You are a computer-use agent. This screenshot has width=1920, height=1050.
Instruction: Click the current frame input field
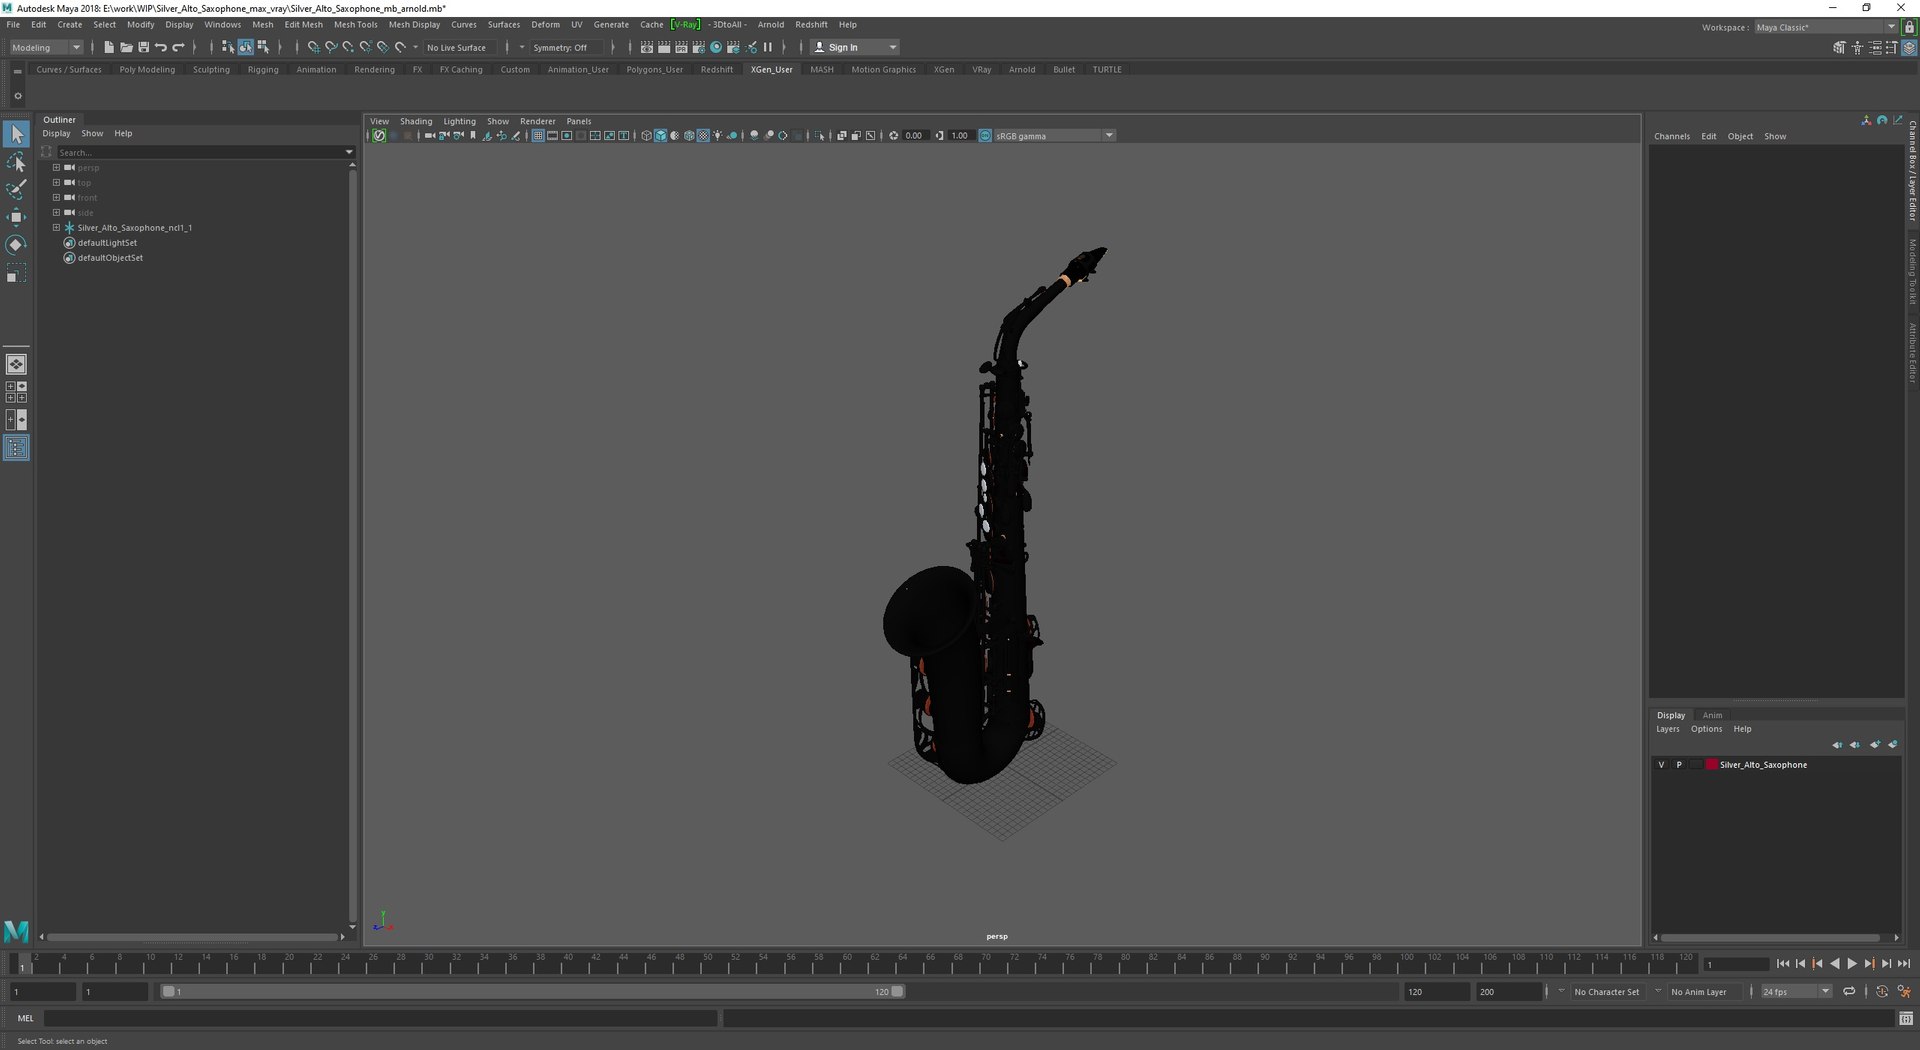(1736, 964)
